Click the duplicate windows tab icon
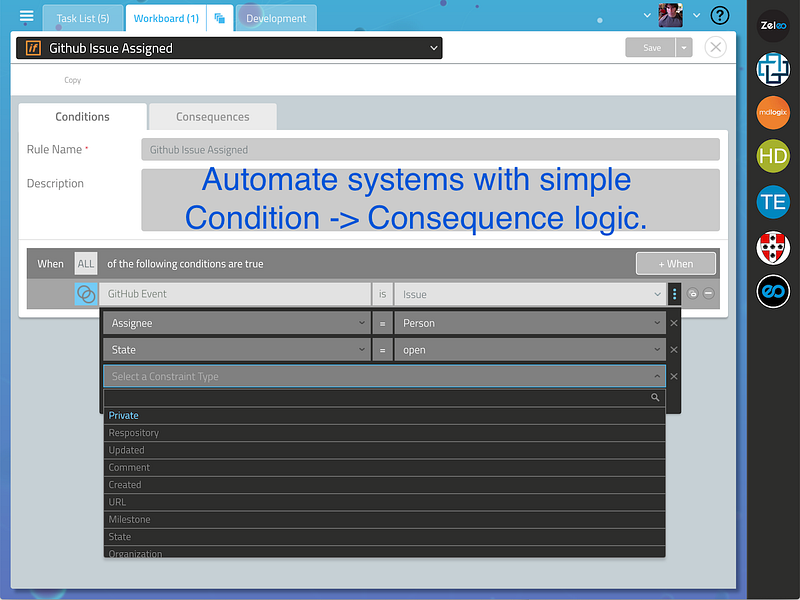This screenshot has width=800, height=600. point(220,18)
